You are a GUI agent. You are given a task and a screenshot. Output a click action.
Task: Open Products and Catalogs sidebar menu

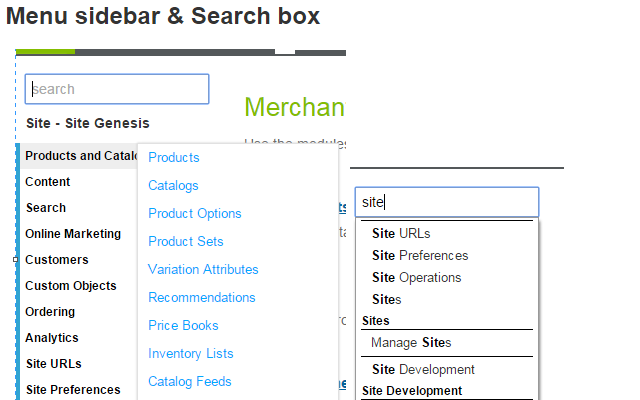pos(79,156)
